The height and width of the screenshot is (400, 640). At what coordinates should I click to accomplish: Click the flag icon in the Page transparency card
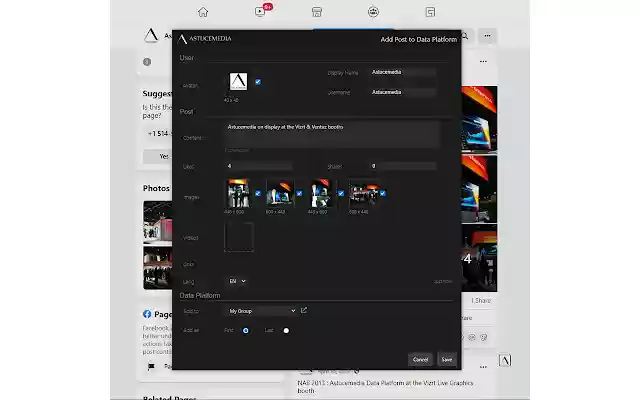(x=151, y=366)
